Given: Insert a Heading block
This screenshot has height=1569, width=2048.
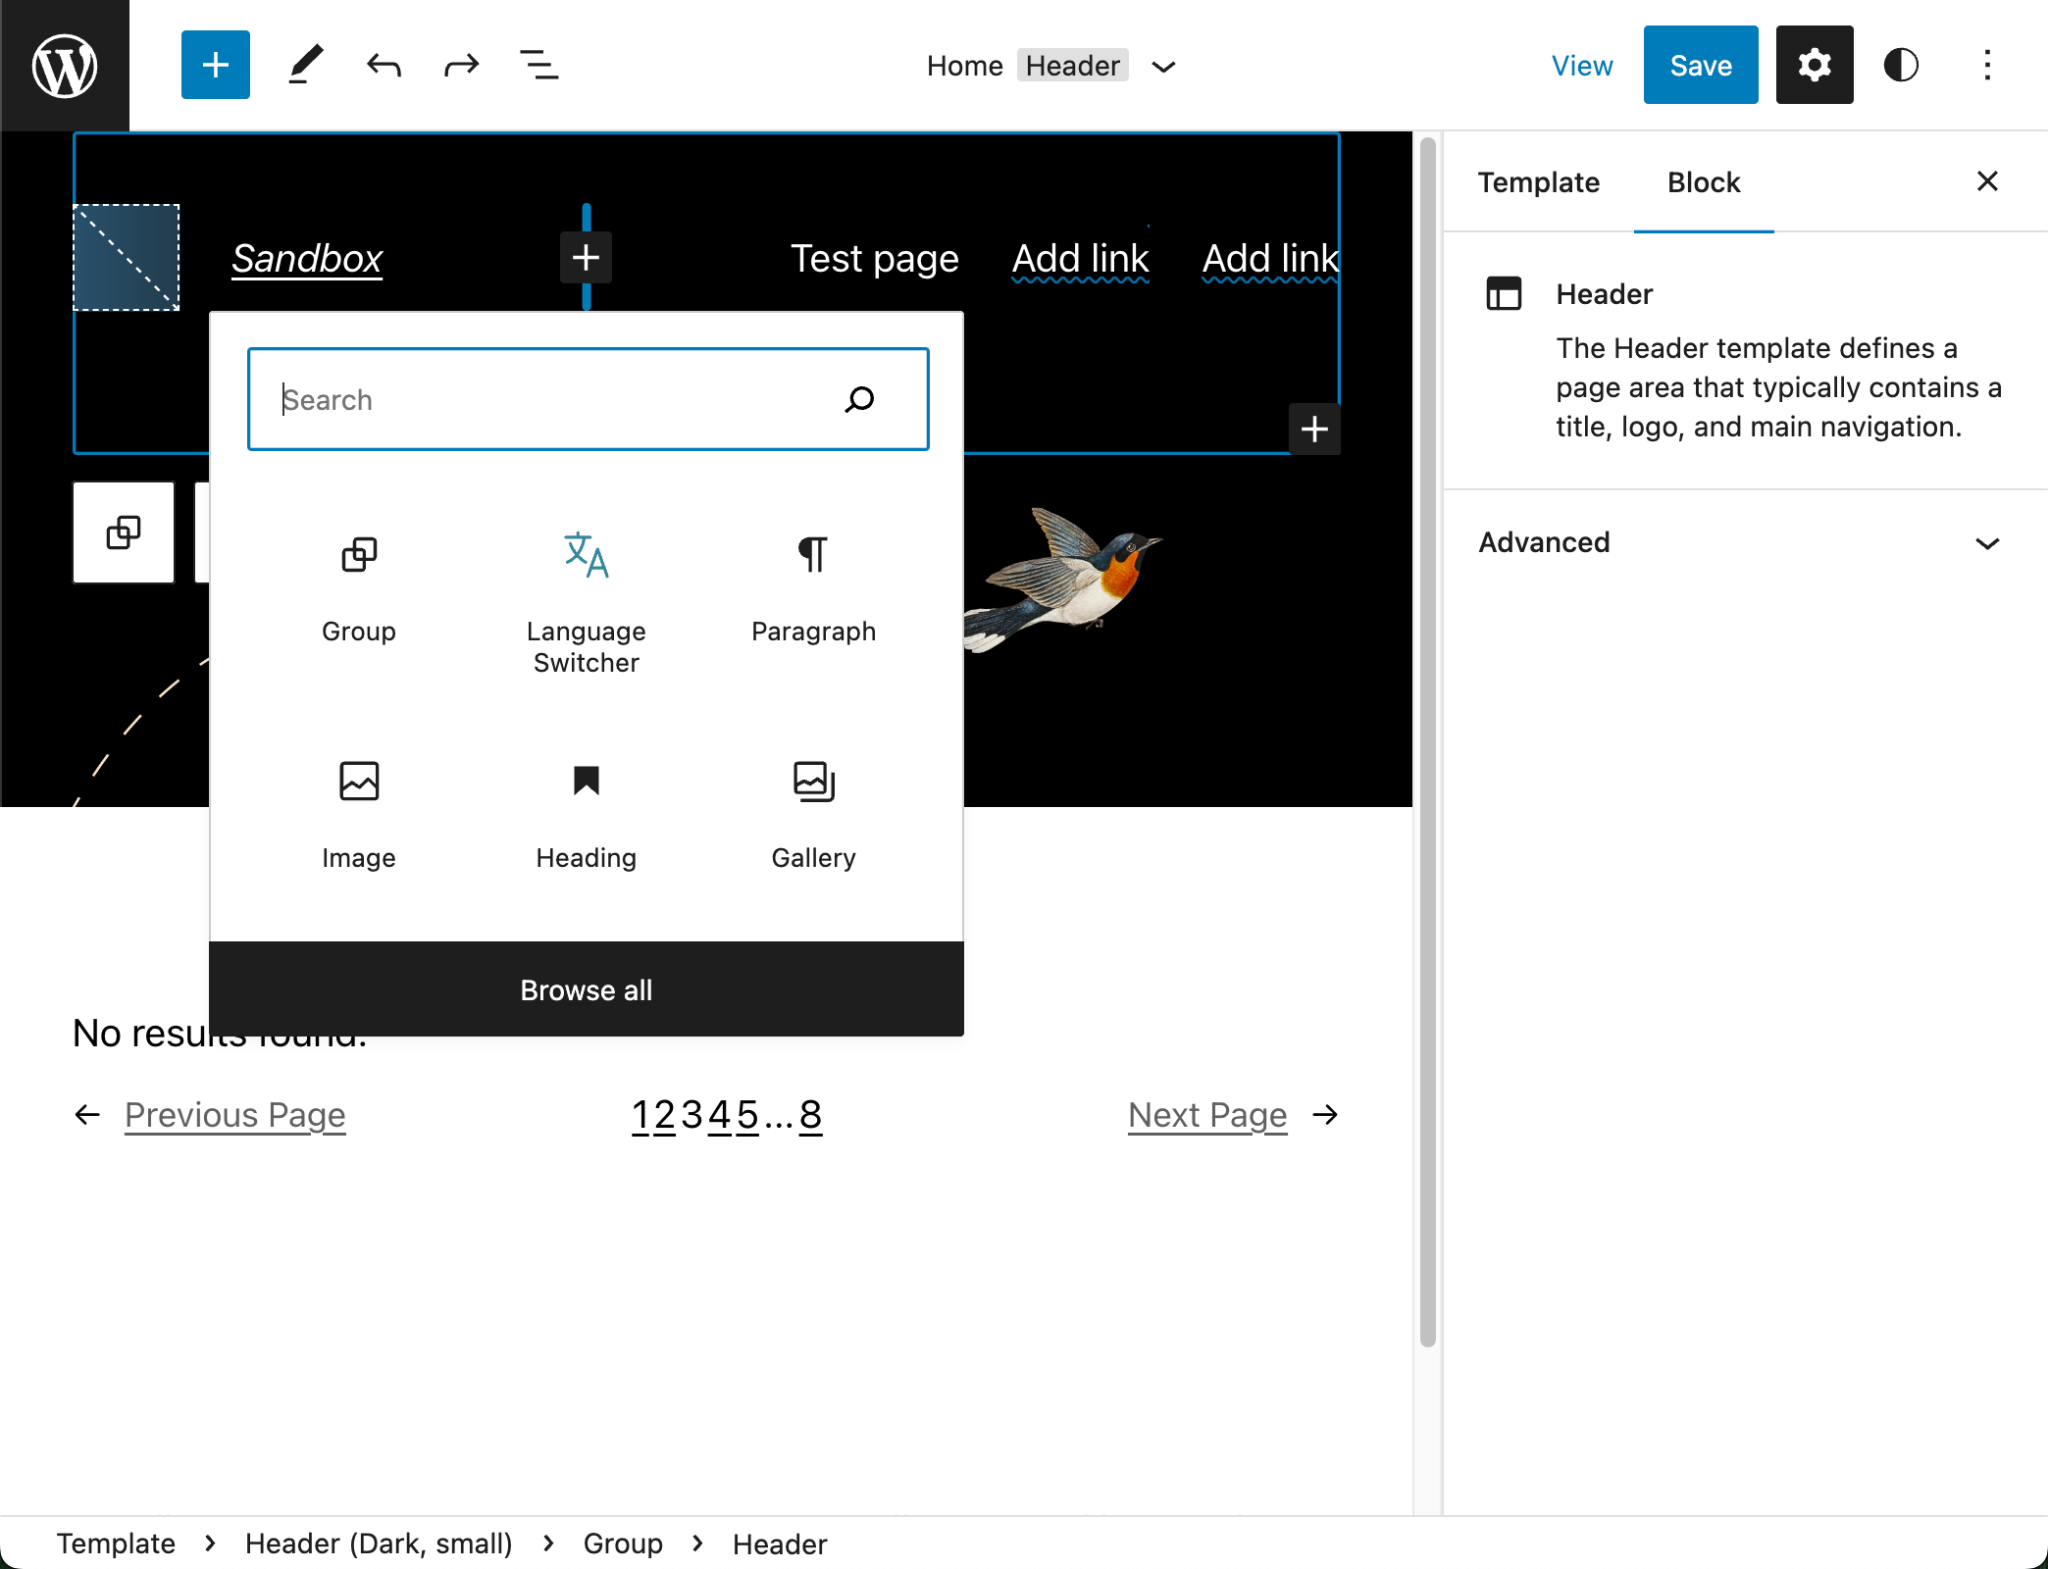Looking at the screenshot, I should click(x=585, y=815).
